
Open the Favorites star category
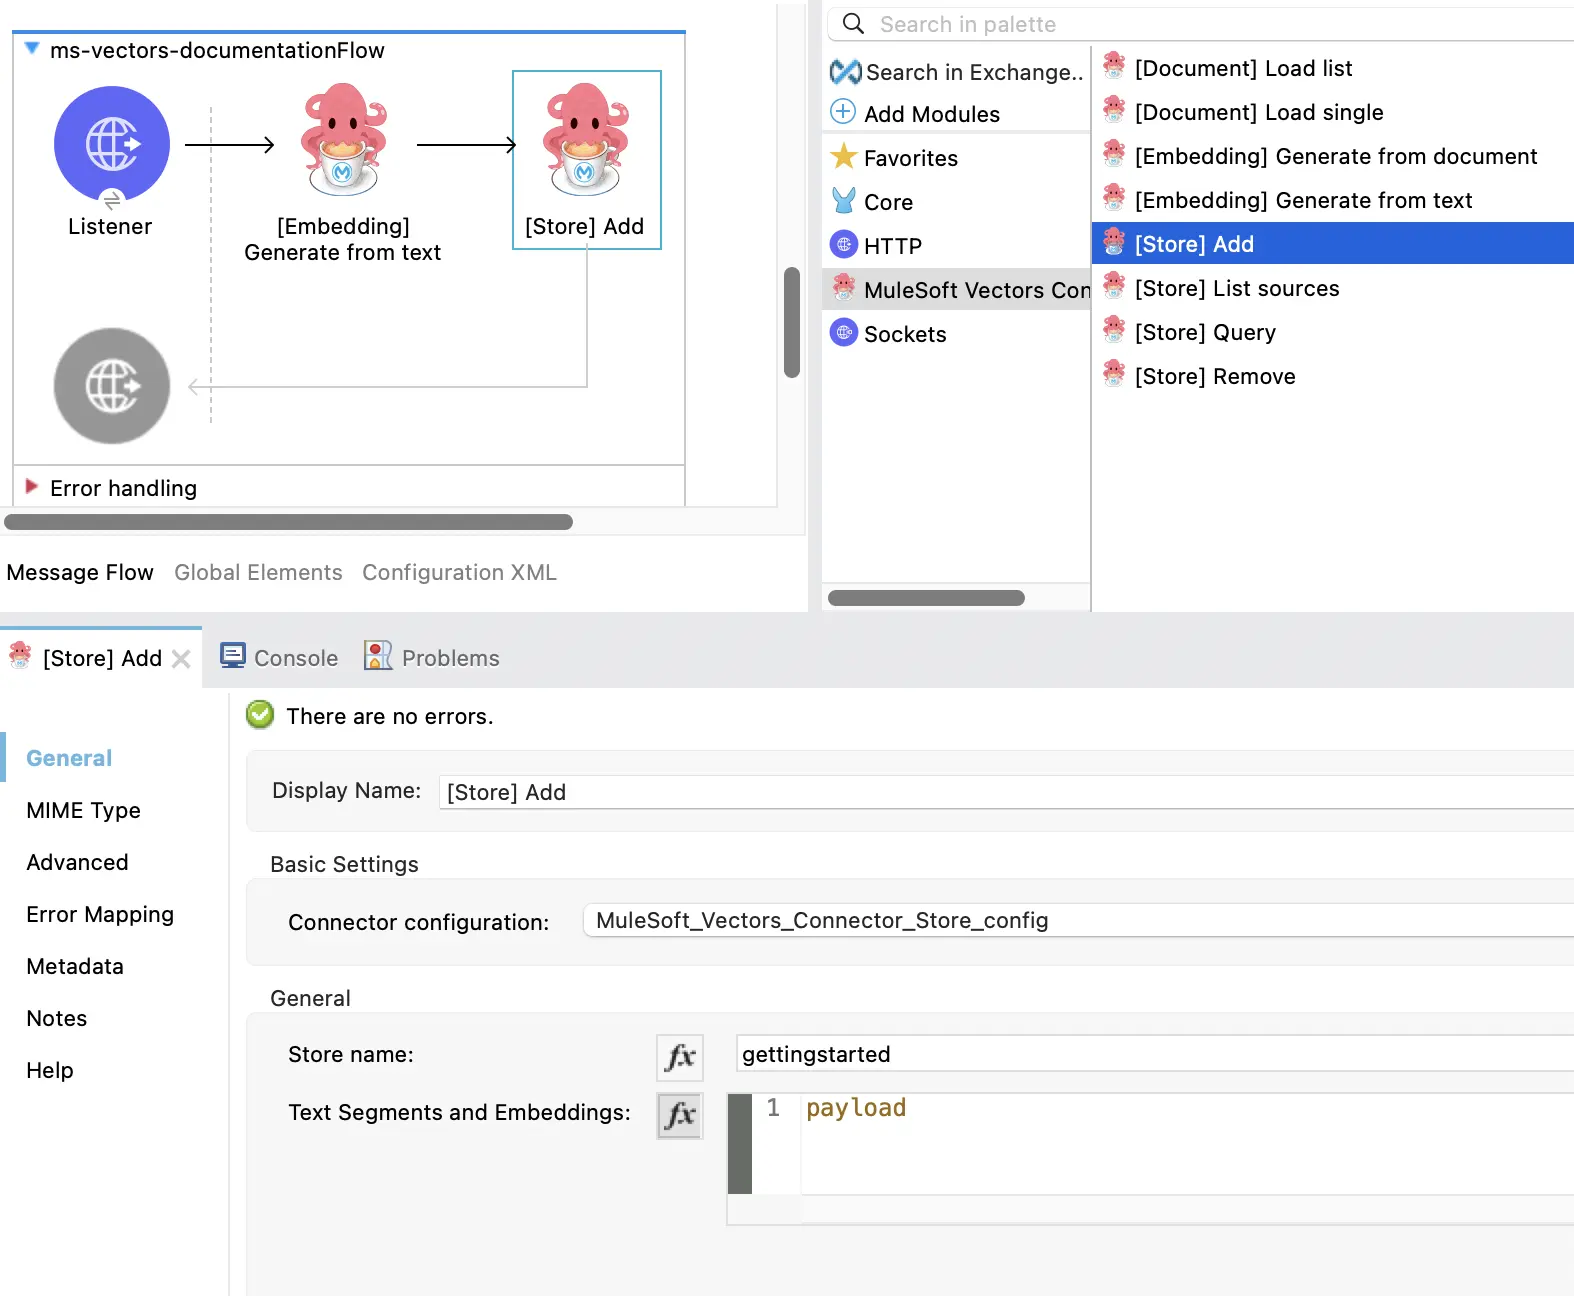844,157
